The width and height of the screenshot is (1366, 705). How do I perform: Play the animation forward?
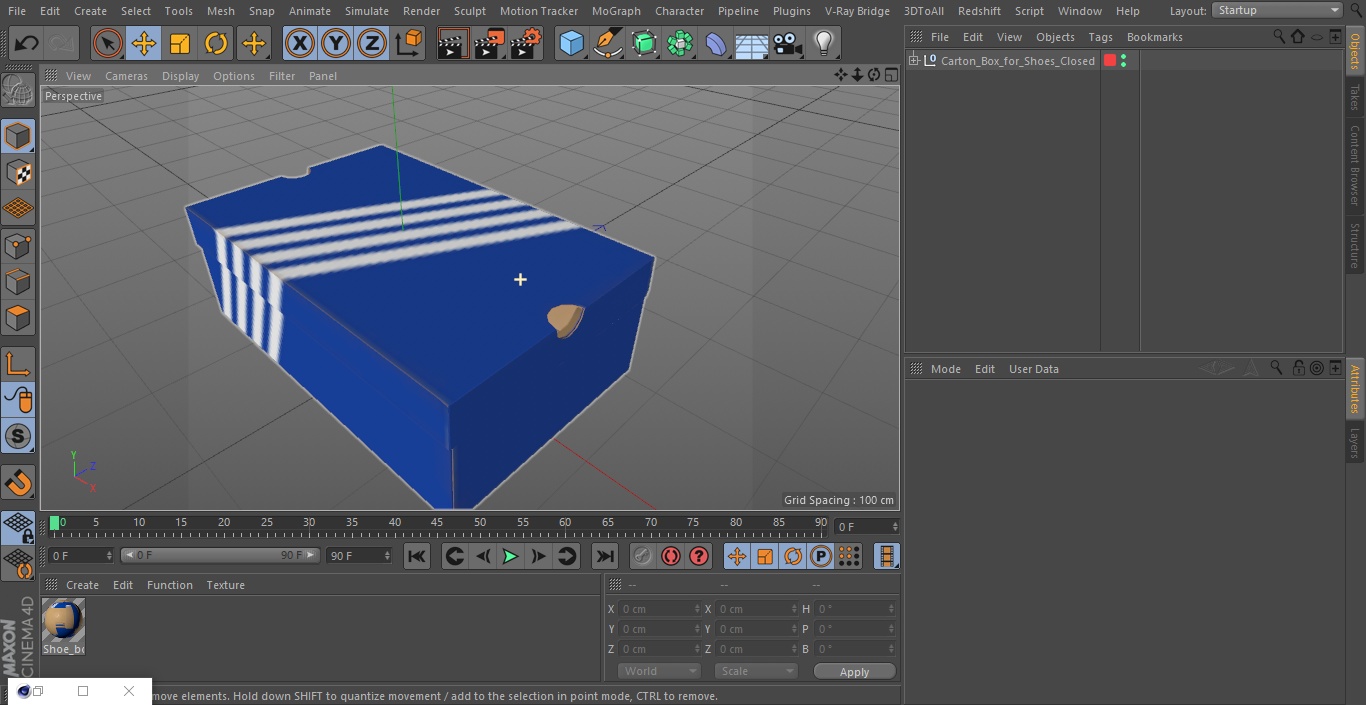(510, 556)
